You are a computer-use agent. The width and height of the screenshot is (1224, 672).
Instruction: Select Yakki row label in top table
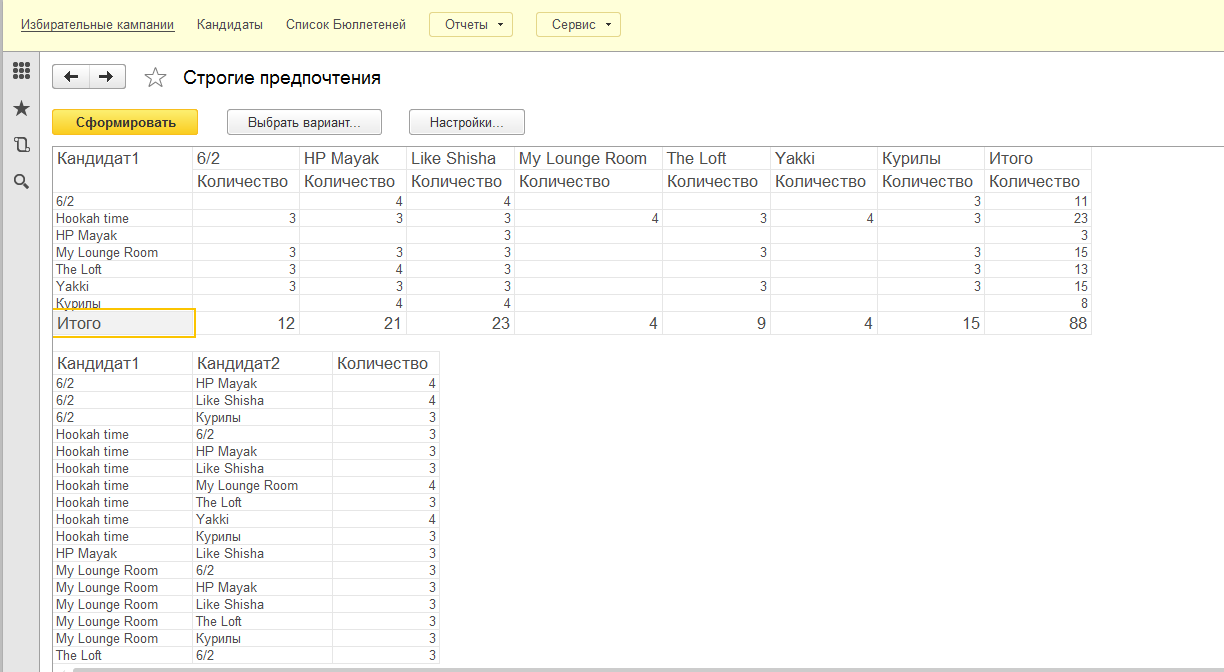[122, 286]
